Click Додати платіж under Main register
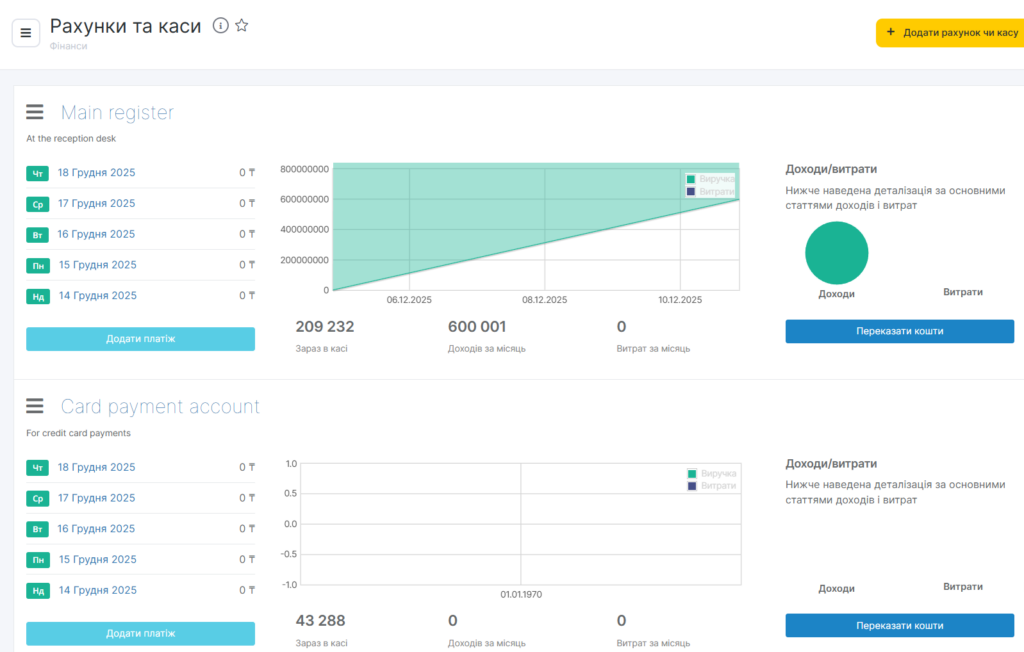 pyautogui.click(x=140, y=339)
